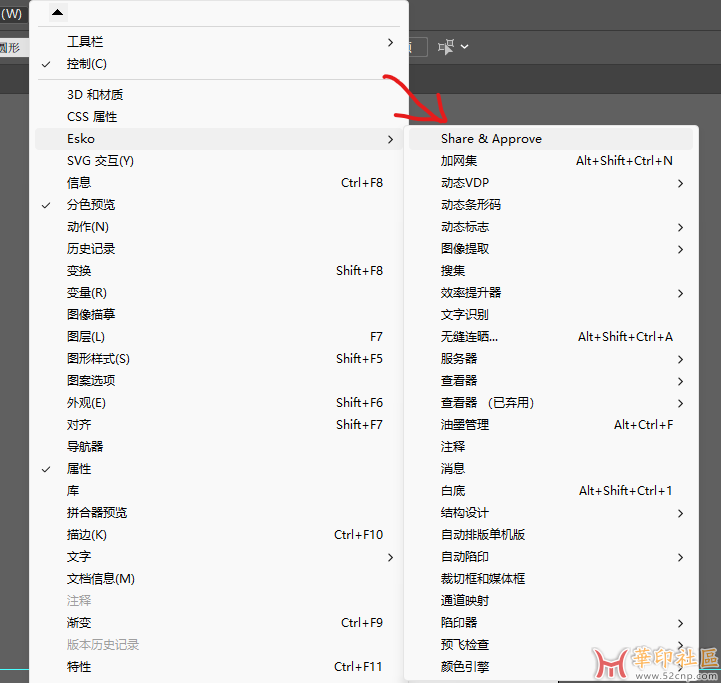The image size is (721, 683).
Task: Open the 陷印器 submenu entry
Action: pos(551,623)
